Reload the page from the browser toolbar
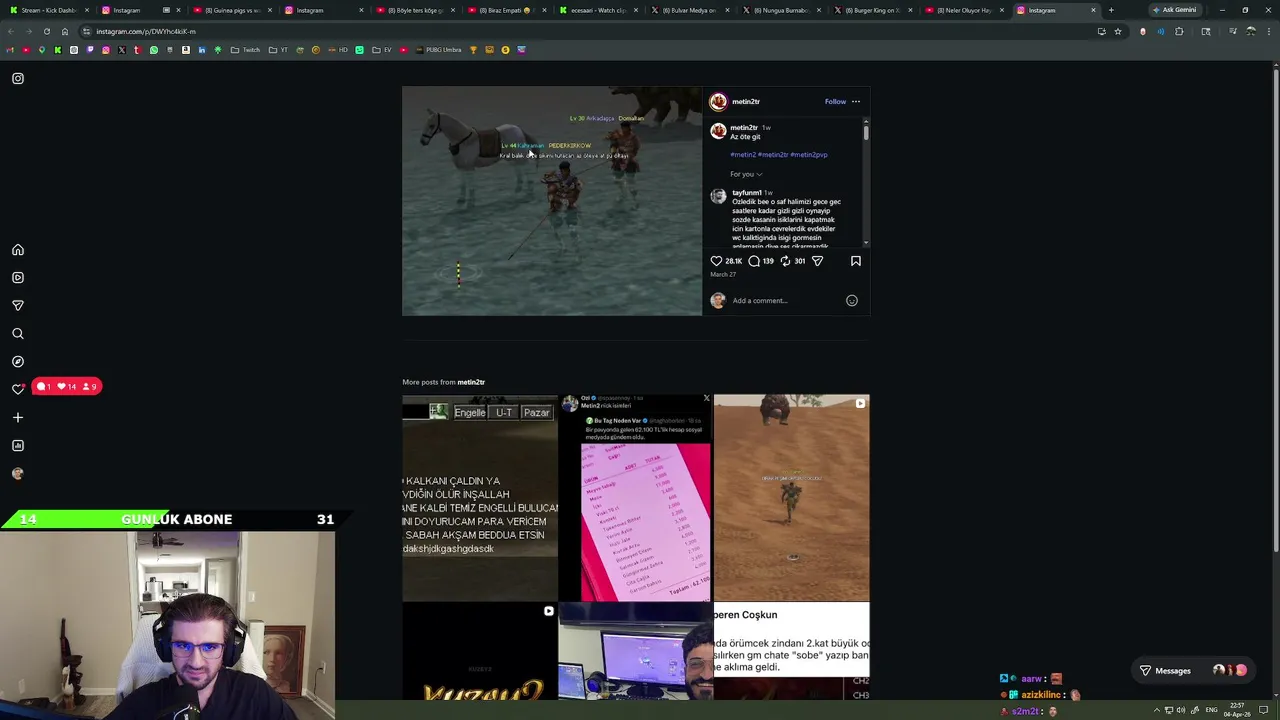The image size is (1280, 720). [46, 31]
